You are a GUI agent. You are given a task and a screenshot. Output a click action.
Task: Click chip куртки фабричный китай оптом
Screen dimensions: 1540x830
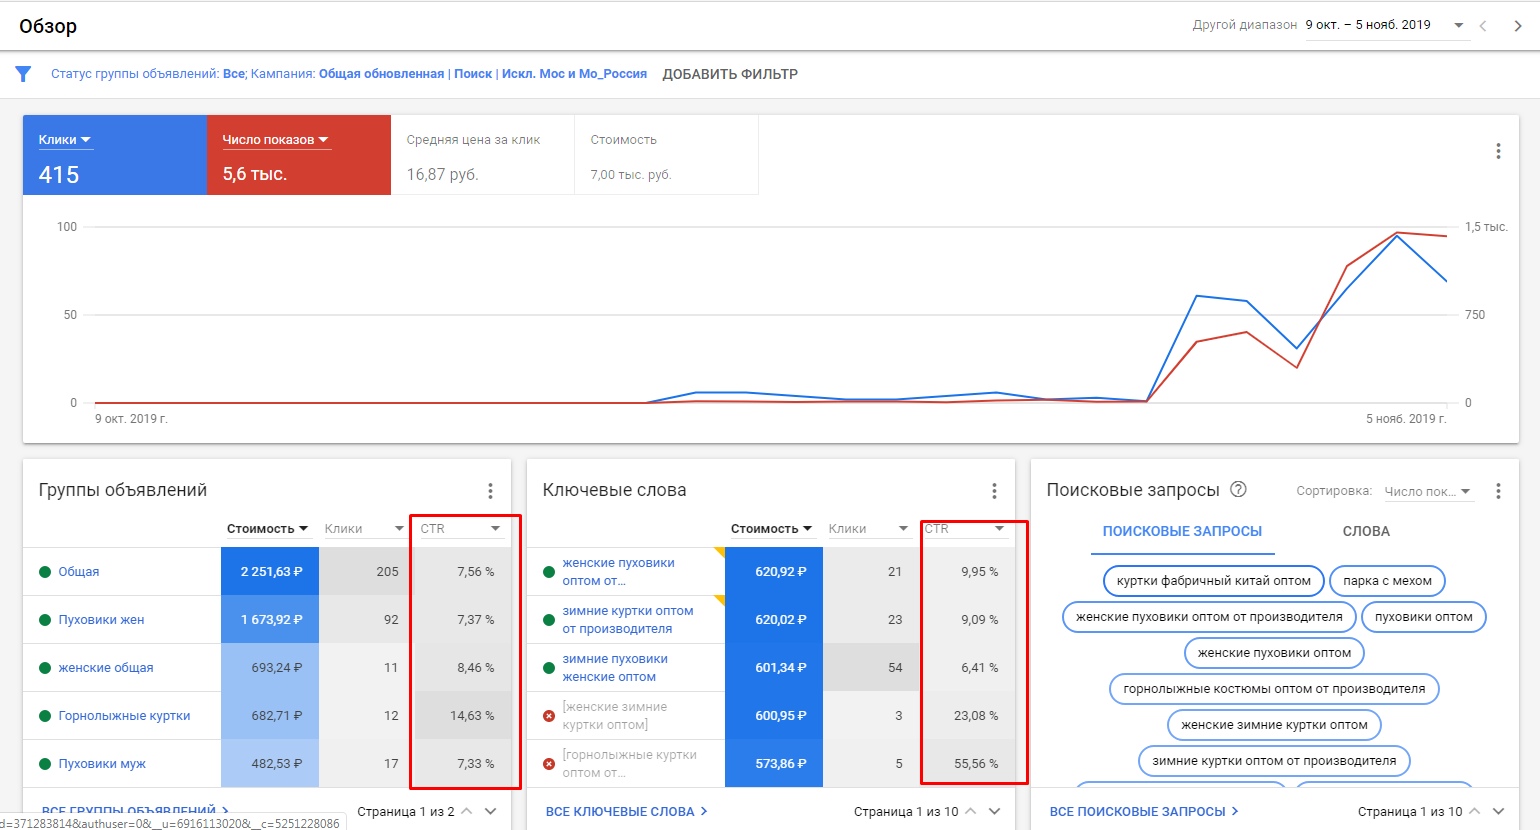(x=1214, y=581)
